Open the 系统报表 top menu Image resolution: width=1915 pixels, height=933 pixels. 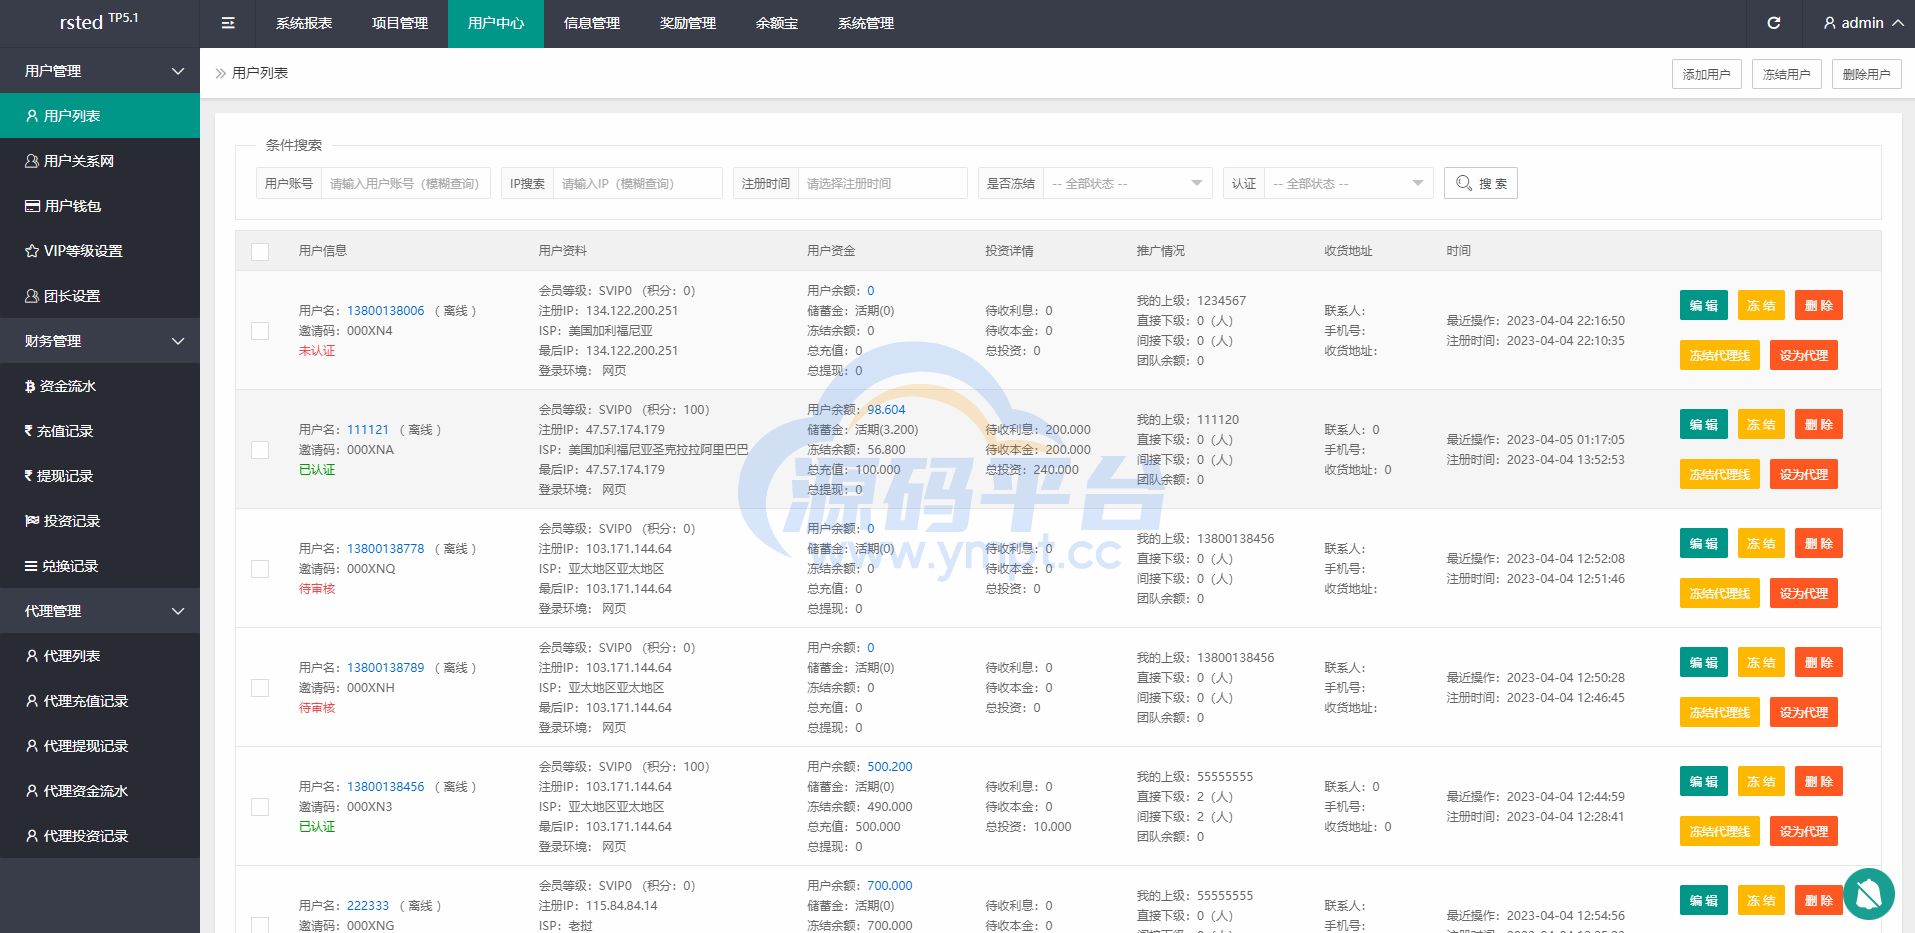pos(304,23)
